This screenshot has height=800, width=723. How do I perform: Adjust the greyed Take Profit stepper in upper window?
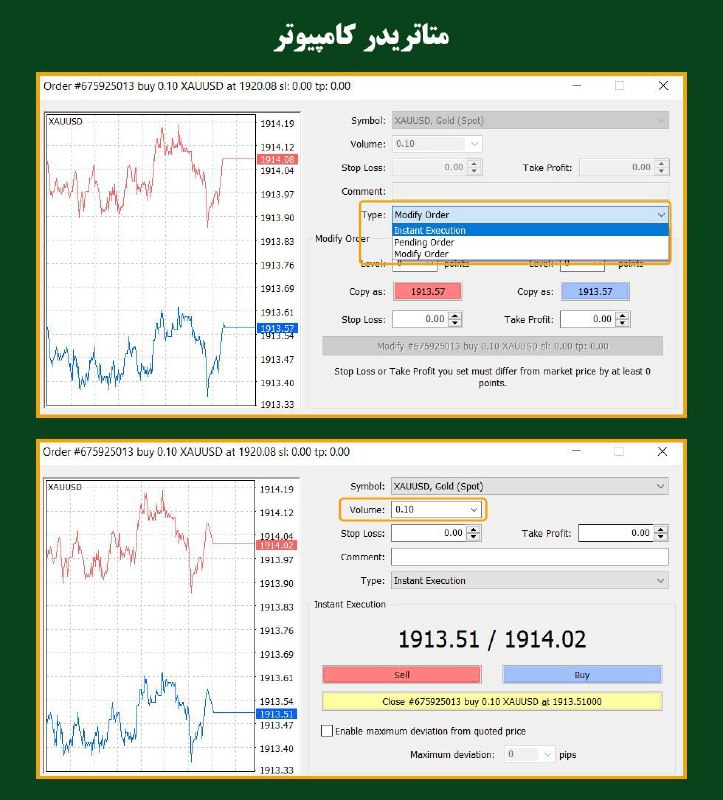pos(662,167)
